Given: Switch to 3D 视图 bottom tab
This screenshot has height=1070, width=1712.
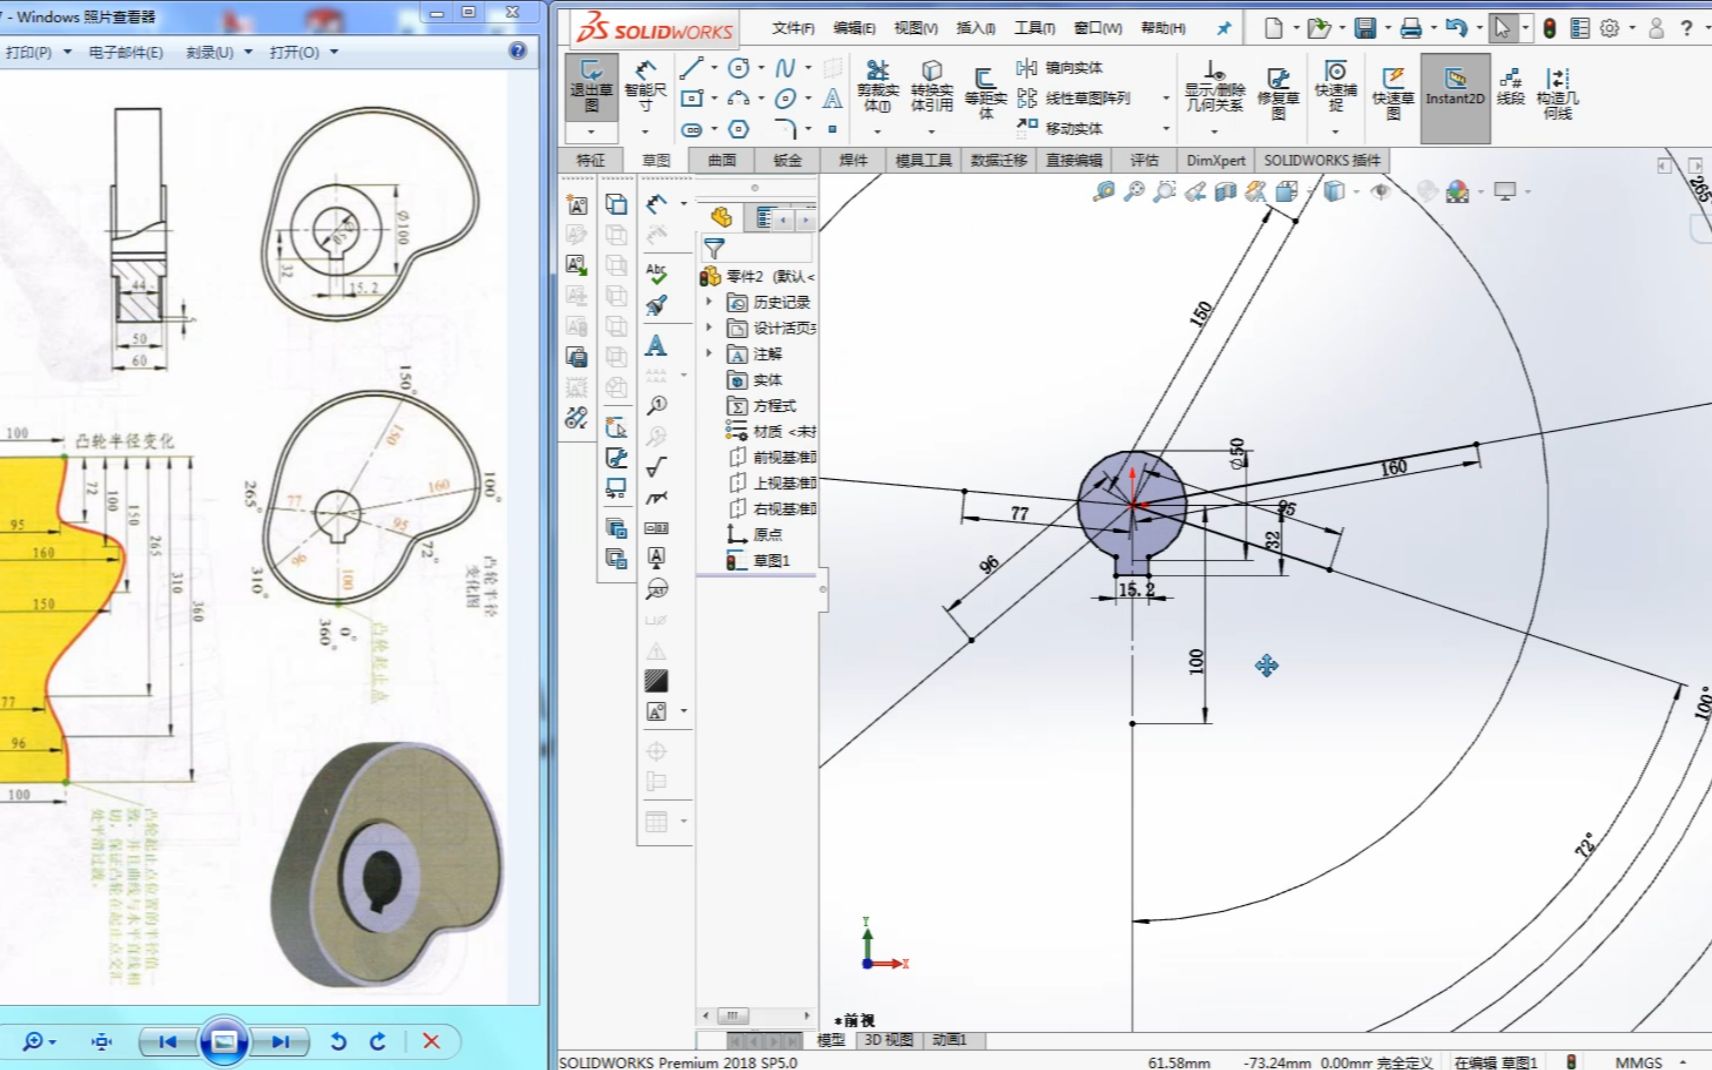Looking at the screenshot, I should coord(888,1040).
